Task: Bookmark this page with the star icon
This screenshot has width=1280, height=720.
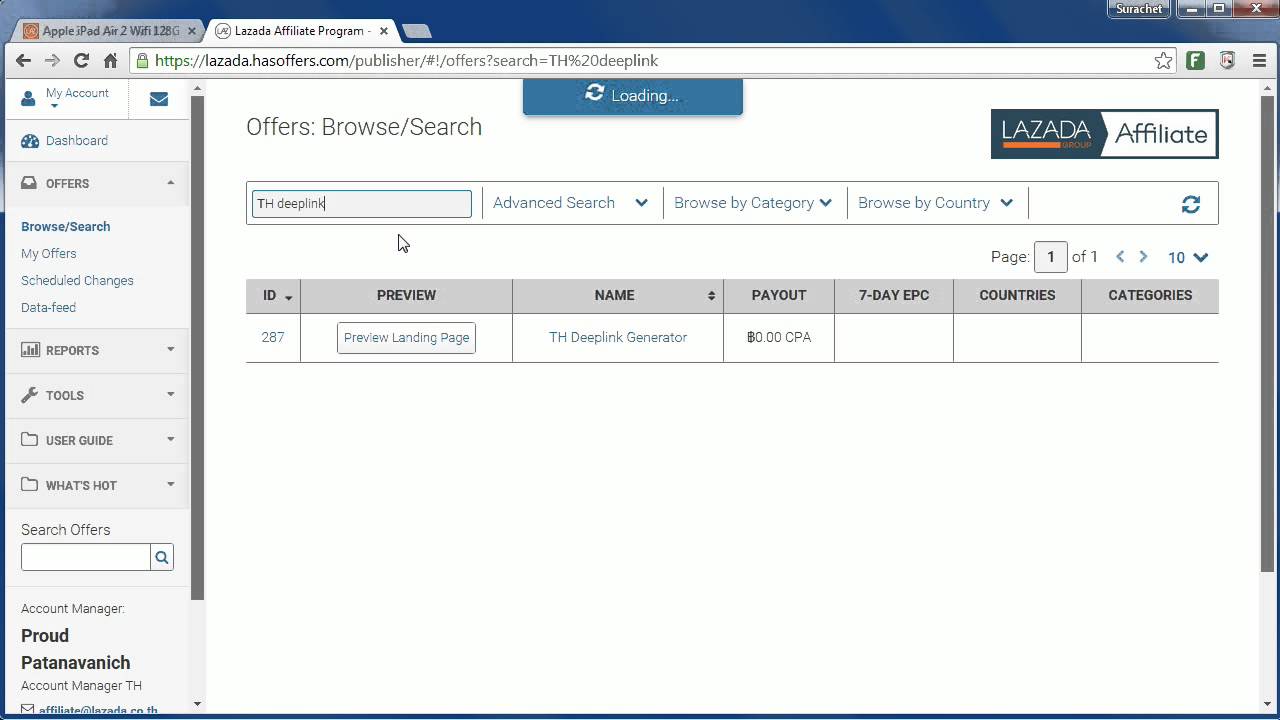Action: pos(1163,61)
